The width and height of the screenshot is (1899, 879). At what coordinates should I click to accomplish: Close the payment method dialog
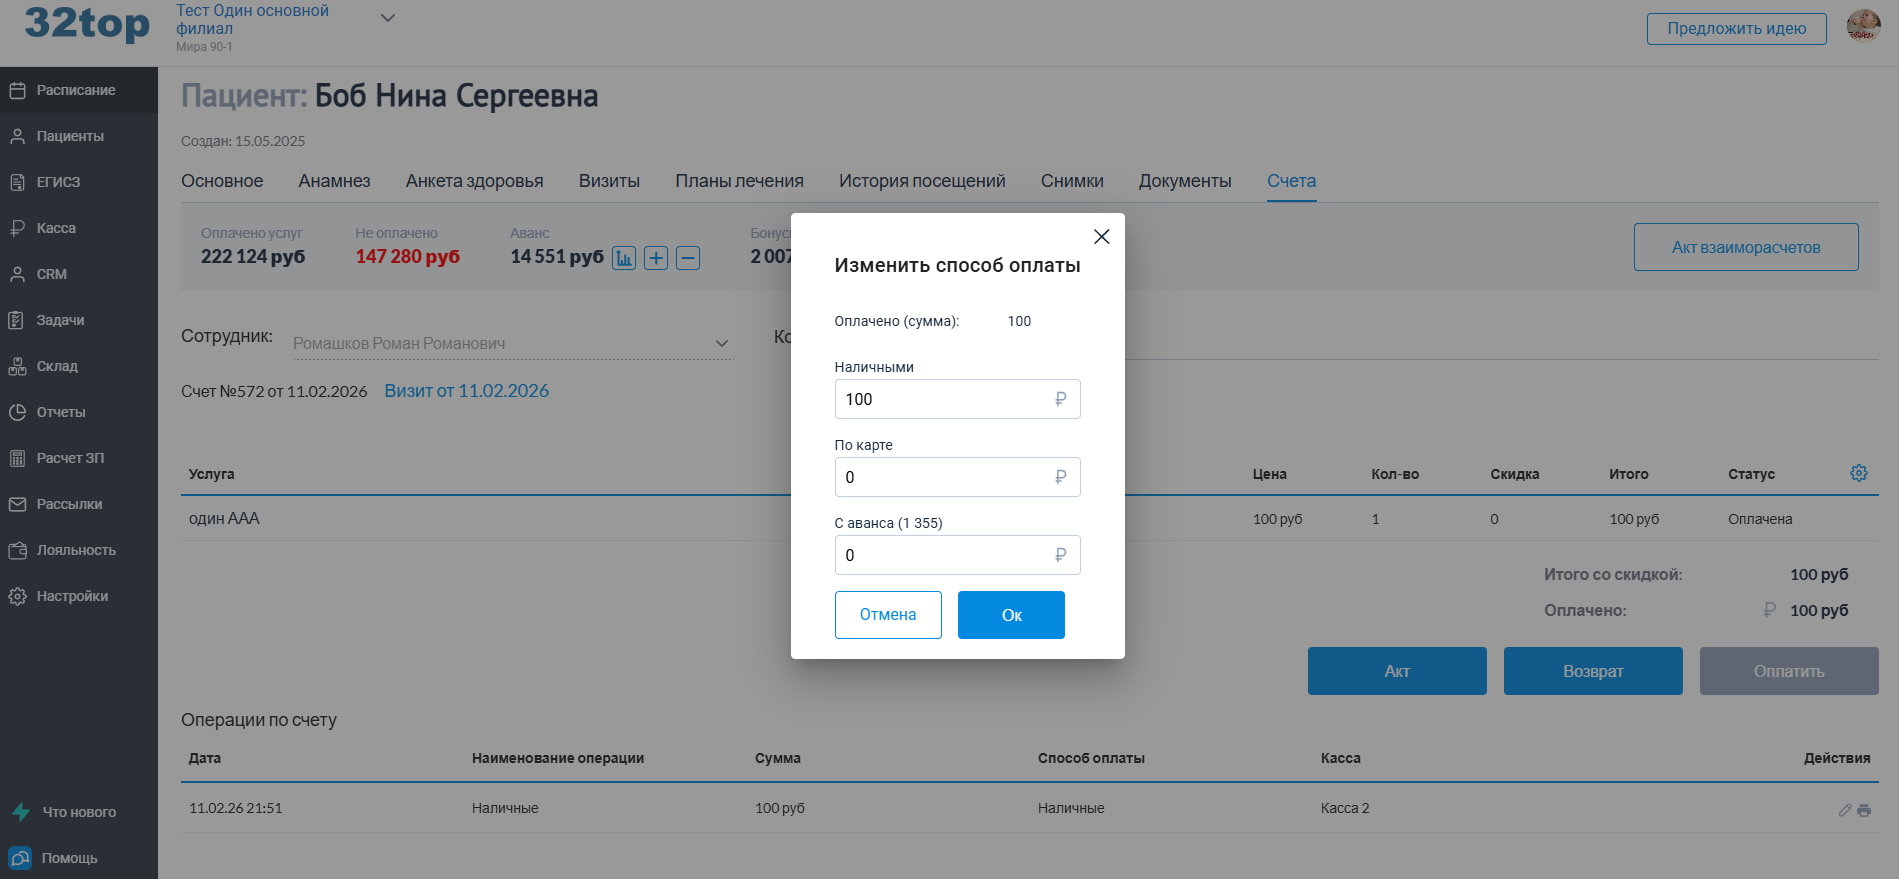[1101, 237]
